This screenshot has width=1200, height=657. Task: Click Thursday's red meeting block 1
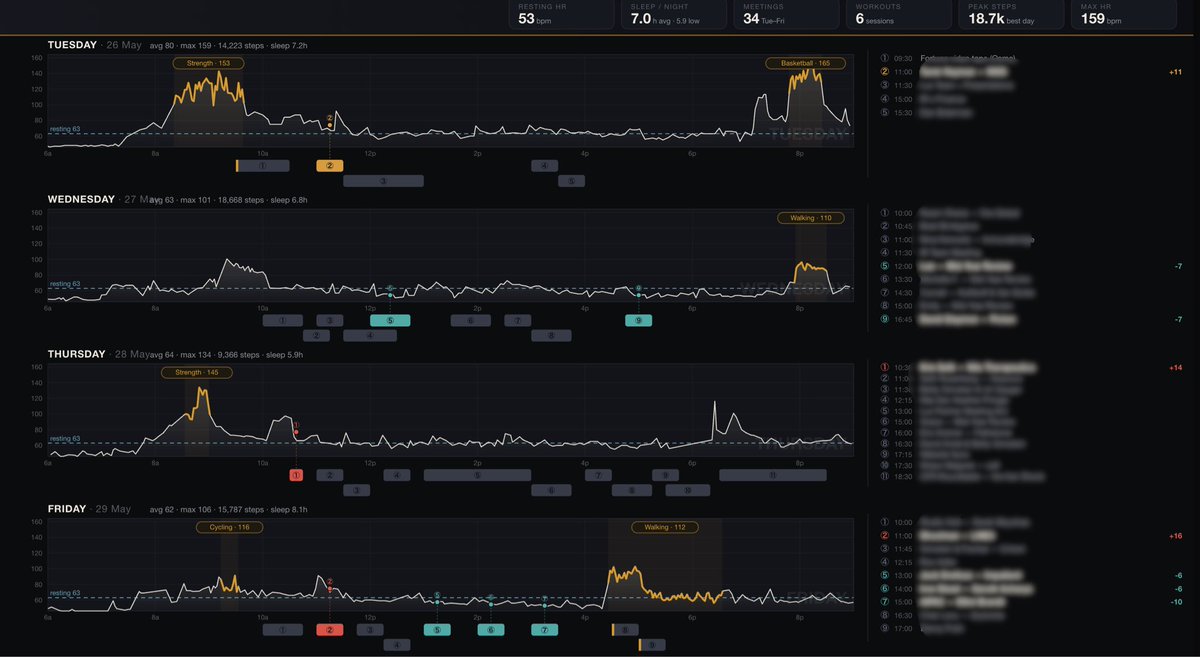tap(296, 475)
